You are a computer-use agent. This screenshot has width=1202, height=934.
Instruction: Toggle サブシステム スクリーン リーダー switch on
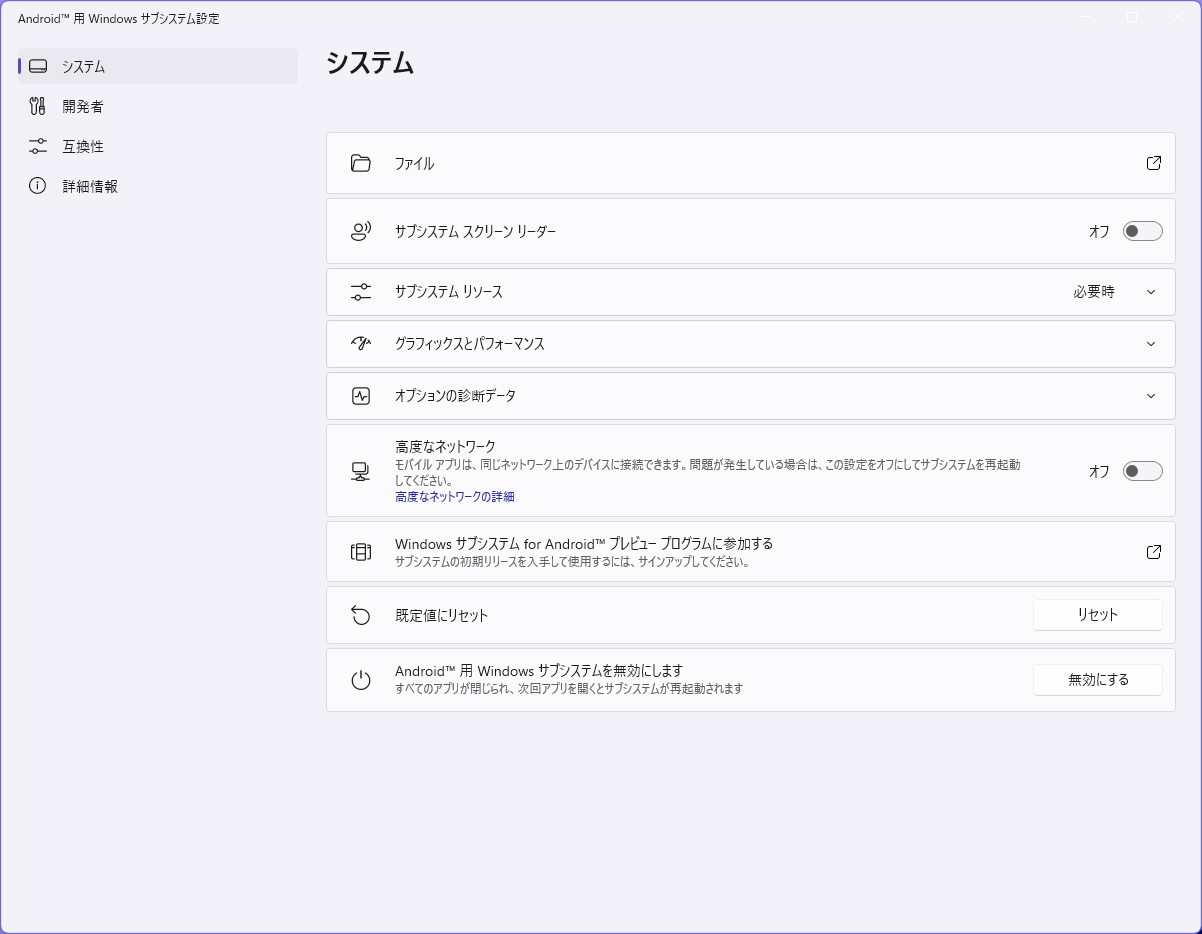point(1143,231)
